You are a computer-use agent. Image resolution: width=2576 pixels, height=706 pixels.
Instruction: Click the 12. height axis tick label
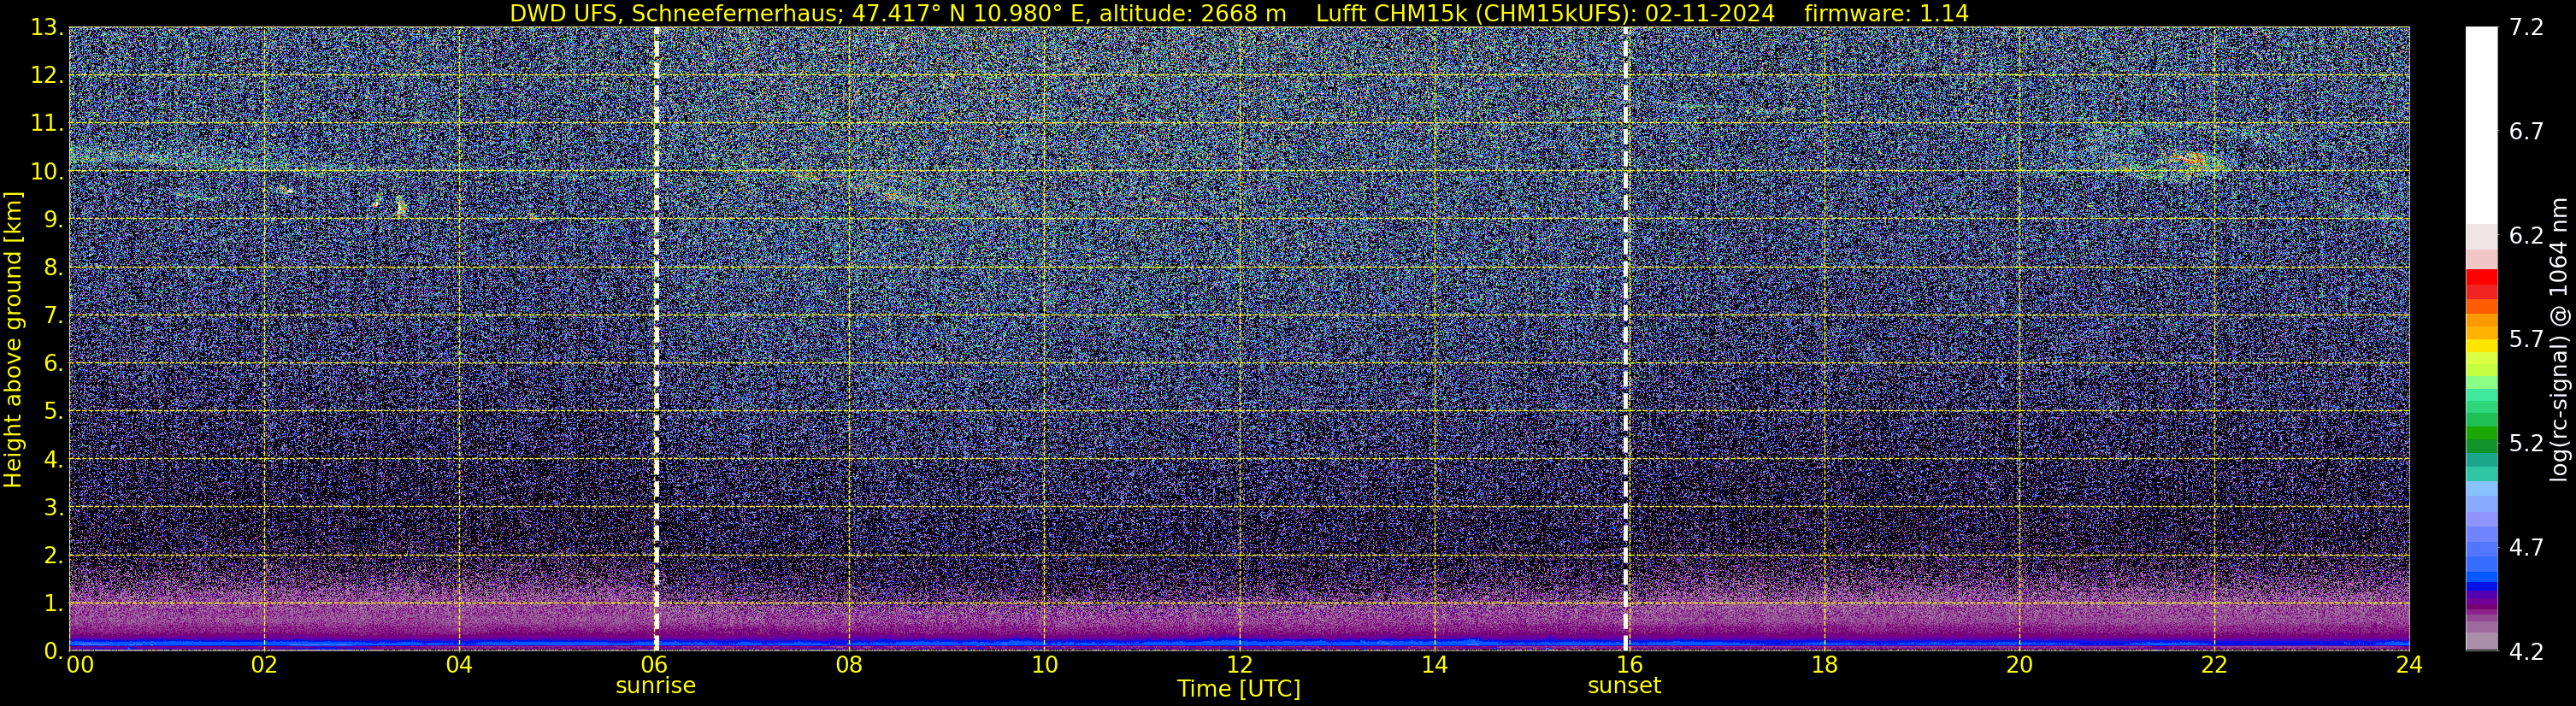click(47, 76)
